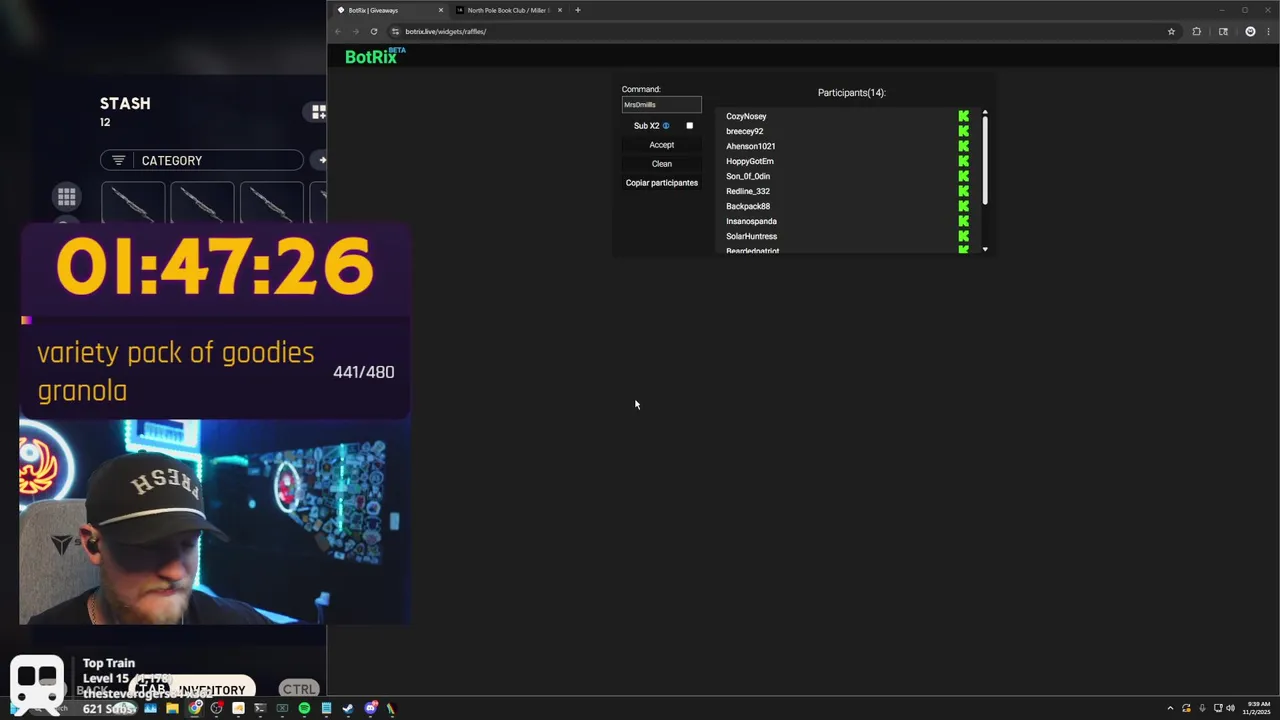
Task: Click the Kick icon next to SolarHuntress
Action: [963, 236]
